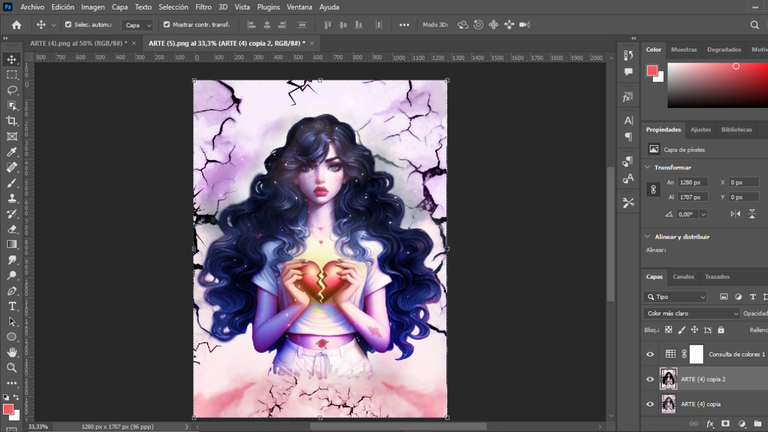Open the Color más claro blend mode dropdown

coord(691,313)
